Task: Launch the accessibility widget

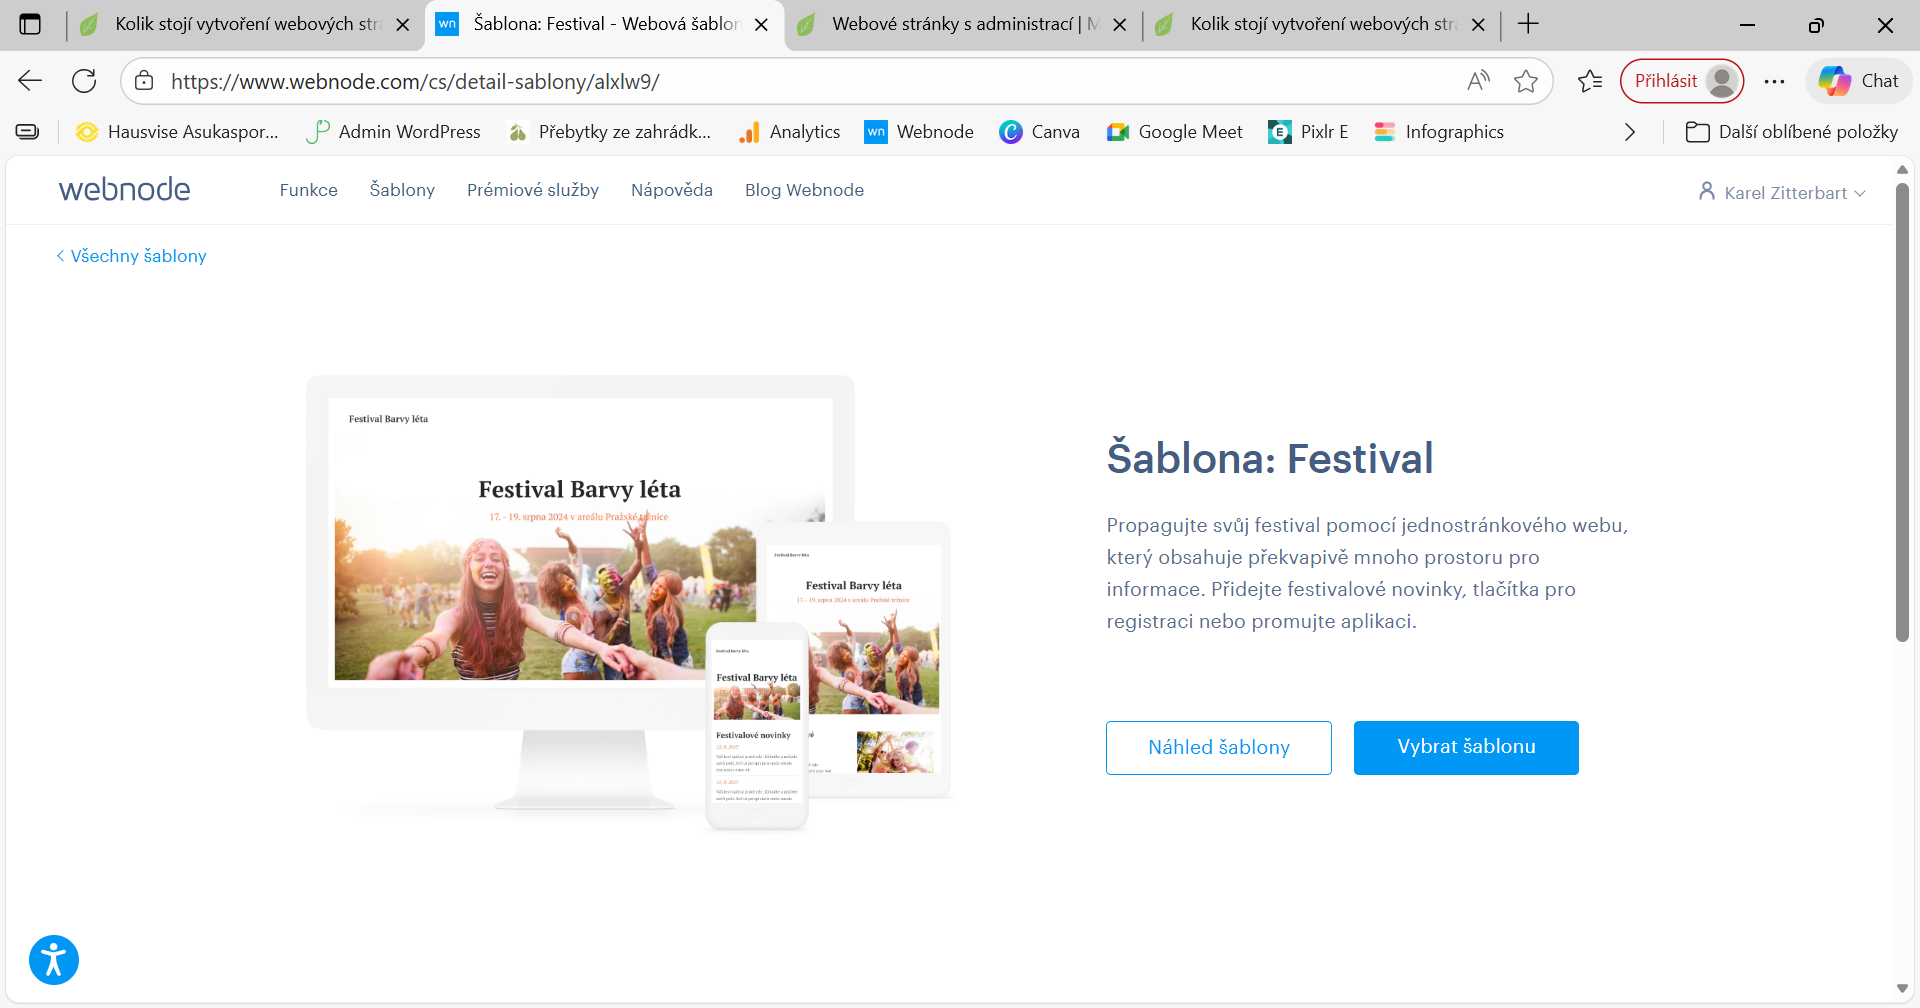Action: pos(53,959)
